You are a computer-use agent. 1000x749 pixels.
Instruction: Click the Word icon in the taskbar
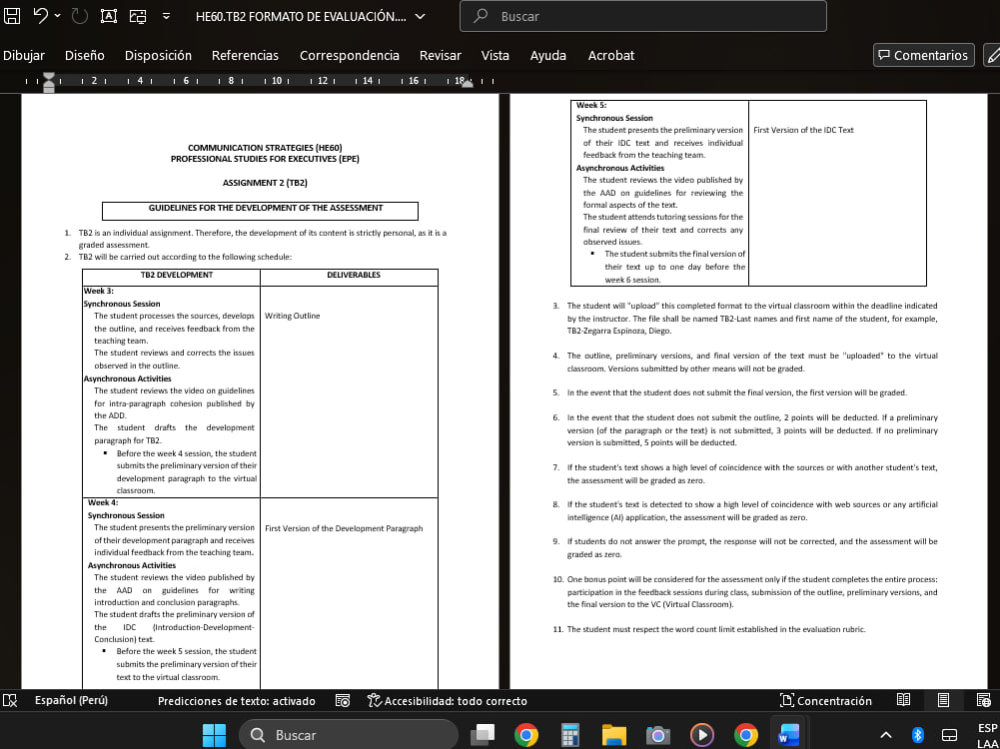789,735
